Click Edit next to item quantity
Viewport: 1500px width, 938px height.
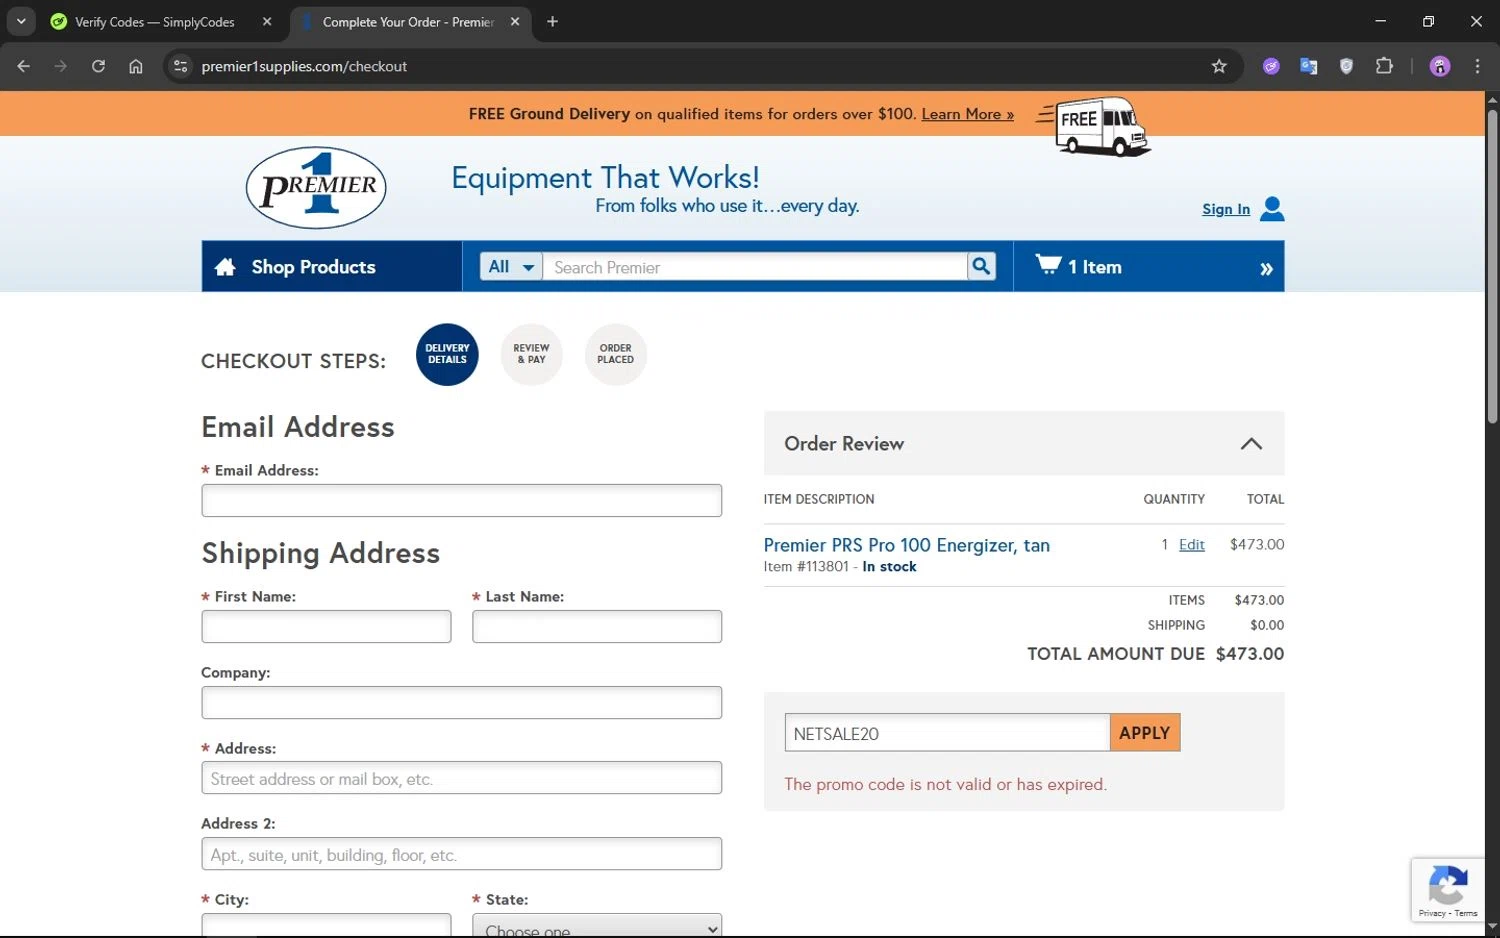point(1191,544)
